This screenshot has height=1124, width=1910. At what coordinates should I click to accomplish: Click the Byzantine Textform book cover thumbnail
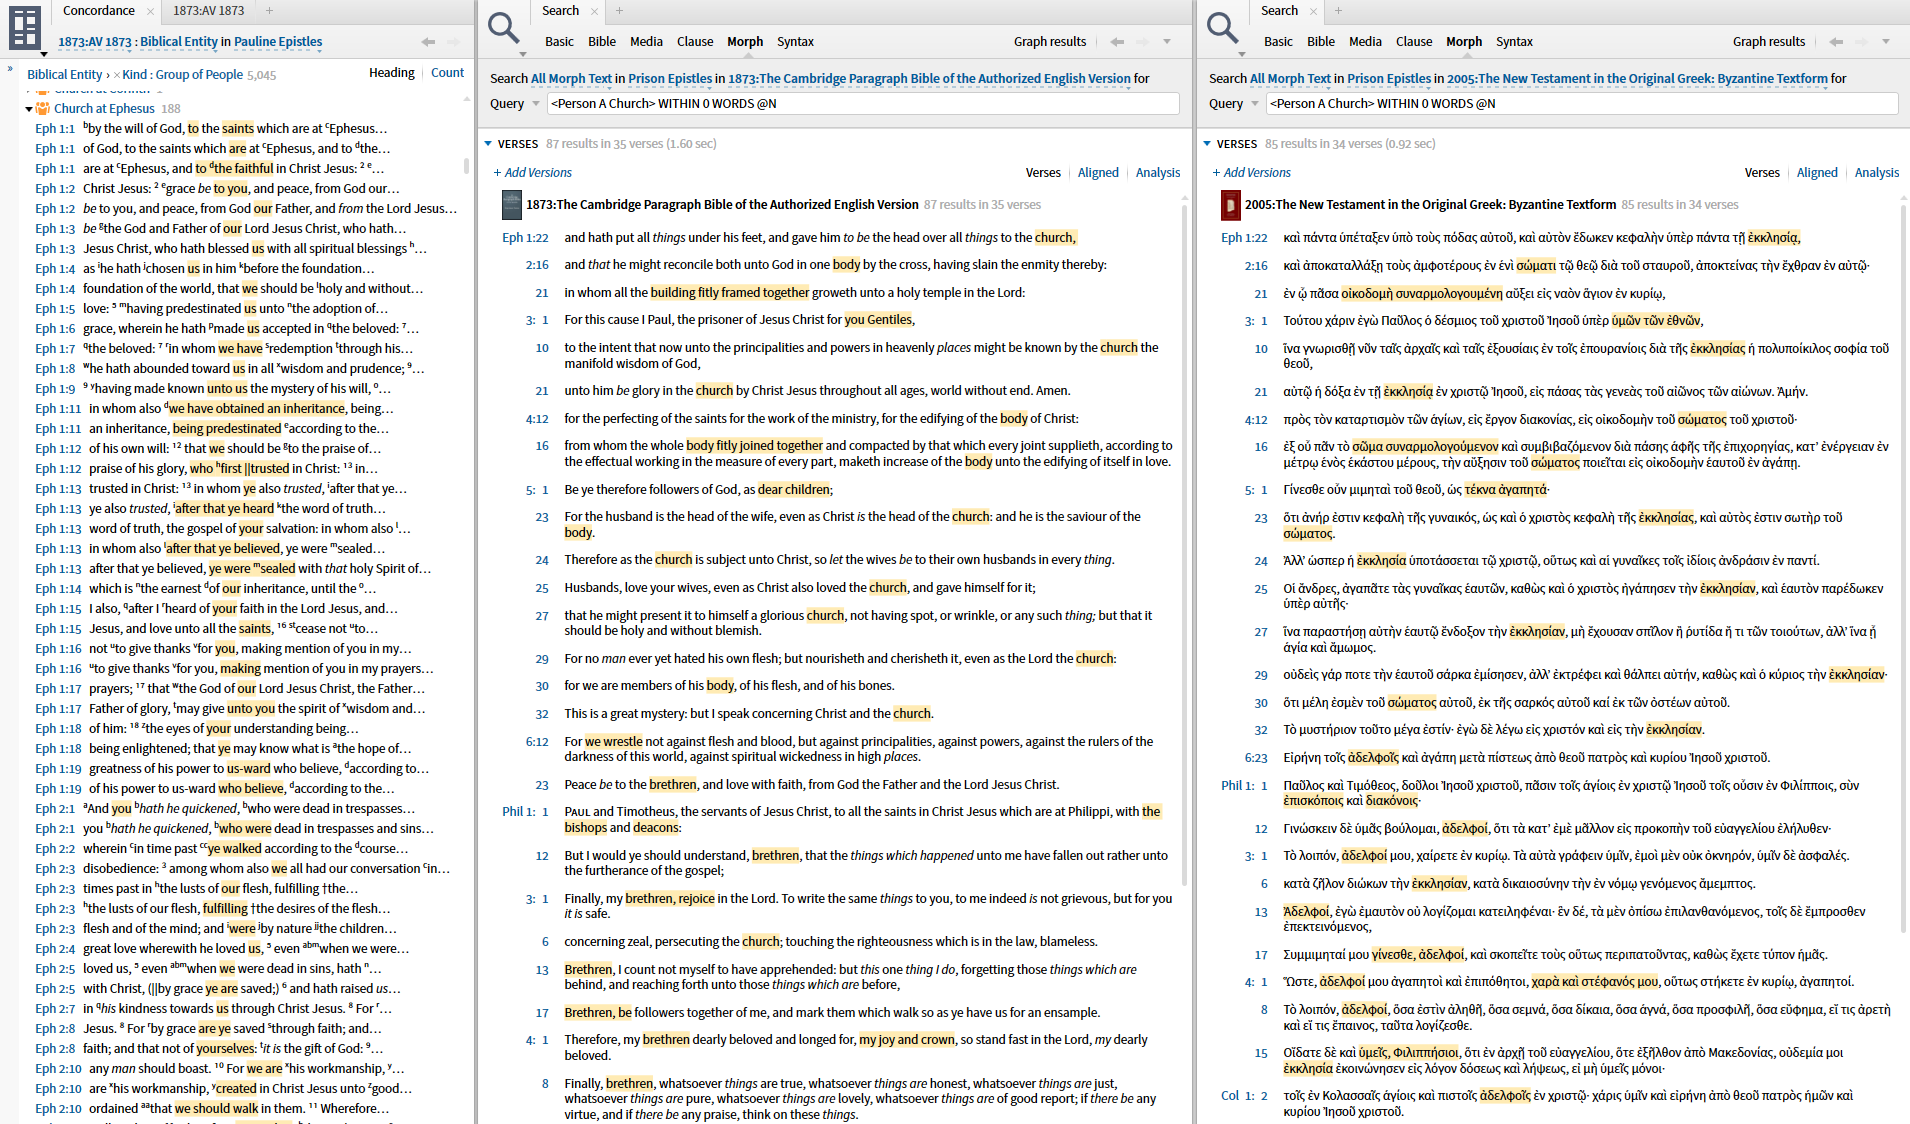[1230, 205]
